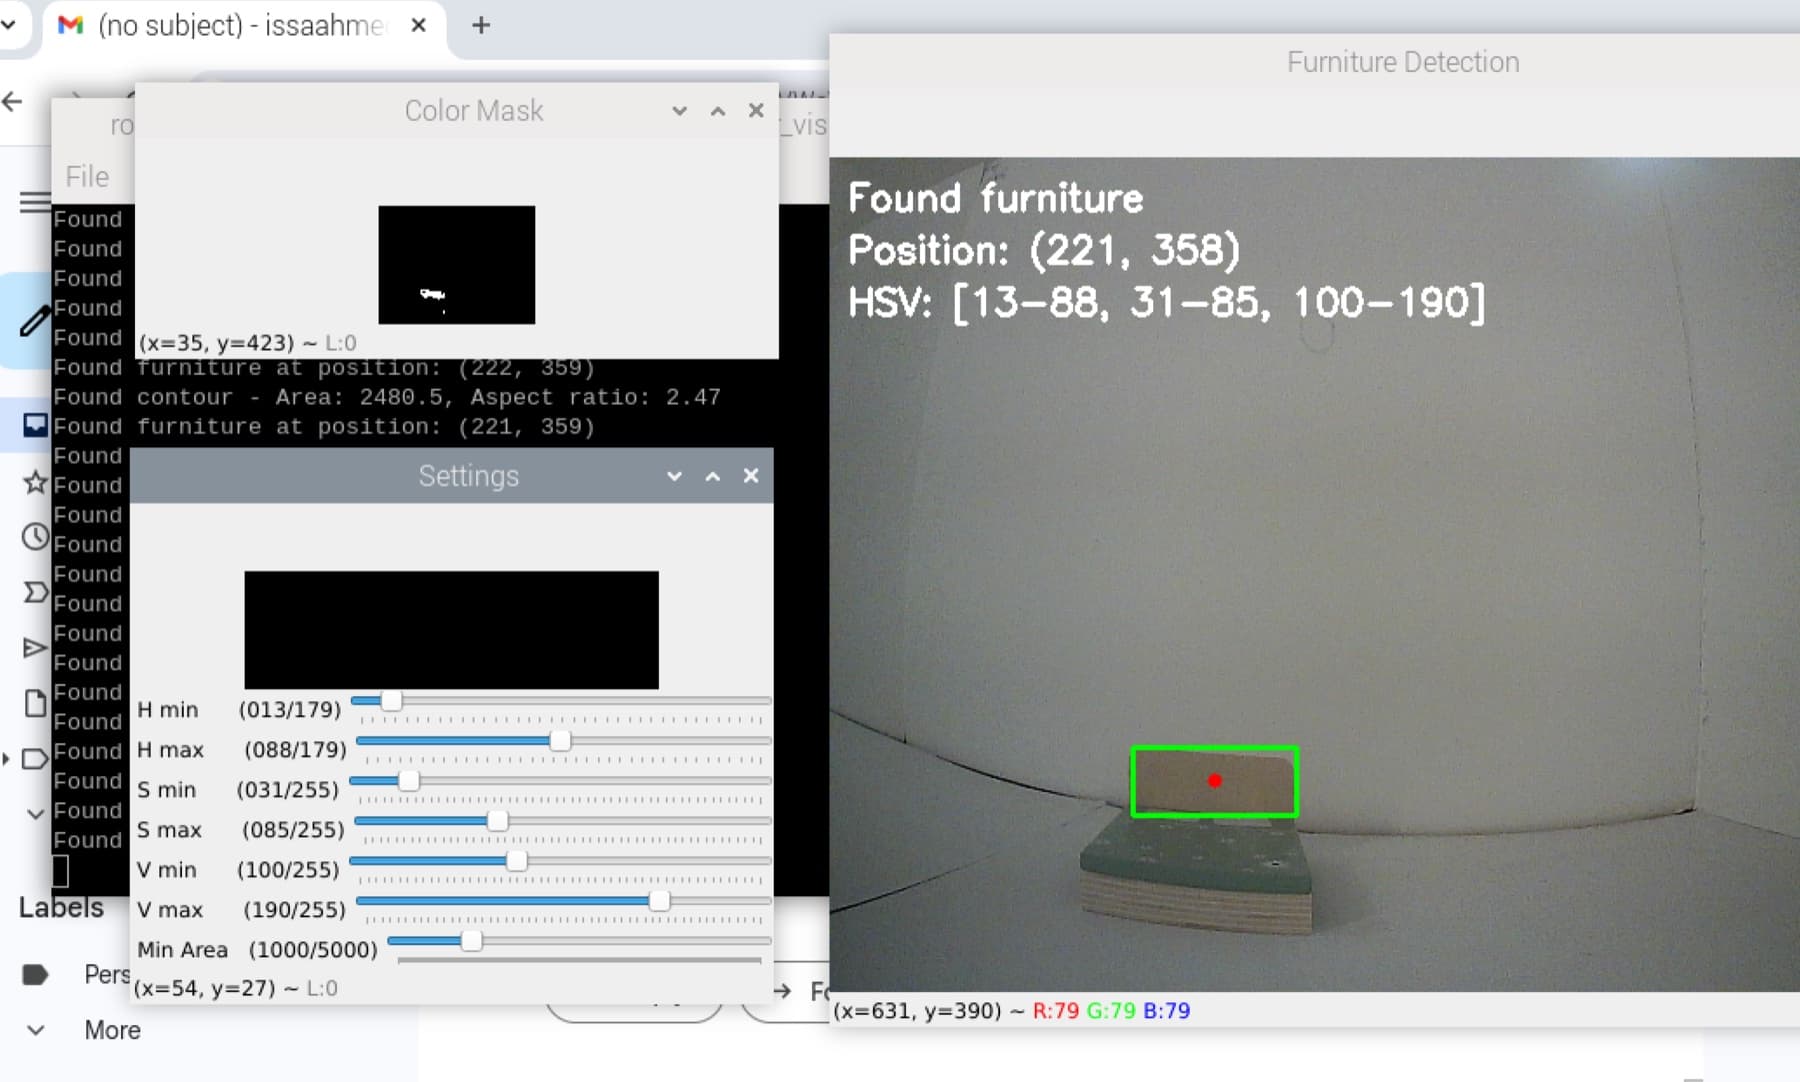This screenshot has height=1082, width=1800.
Task: Maximize the Settings window
Action: tap(713, 476)
